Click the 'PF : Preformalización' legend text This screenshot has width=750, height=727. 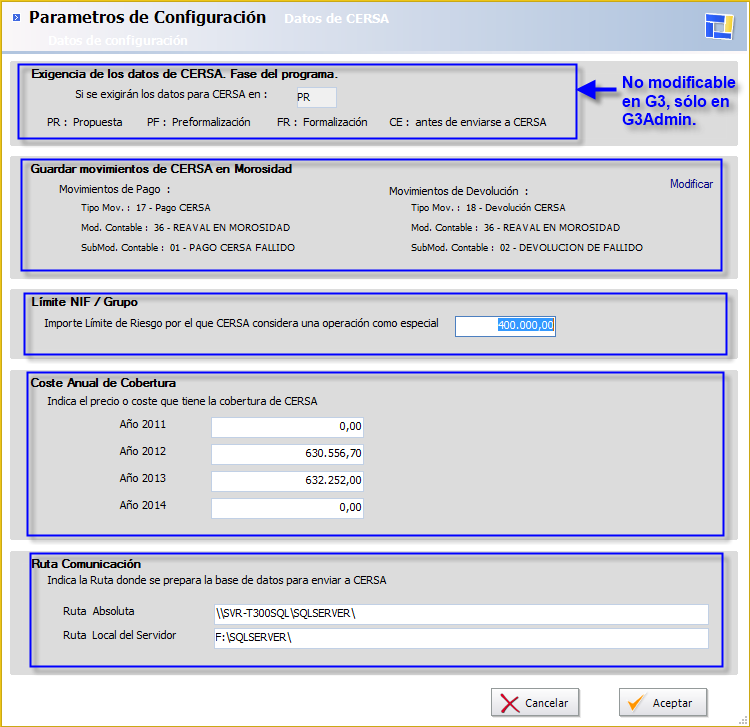coord(199,122)
